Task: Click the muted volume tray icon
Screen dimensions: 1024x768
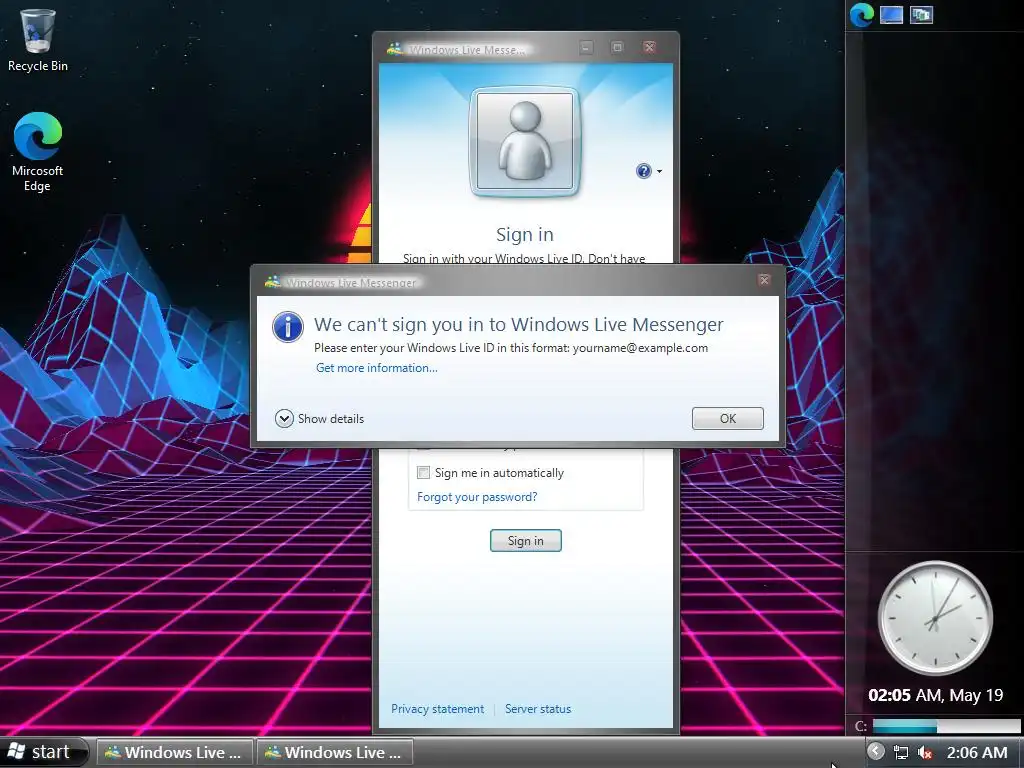Action: tap(924, 752)
